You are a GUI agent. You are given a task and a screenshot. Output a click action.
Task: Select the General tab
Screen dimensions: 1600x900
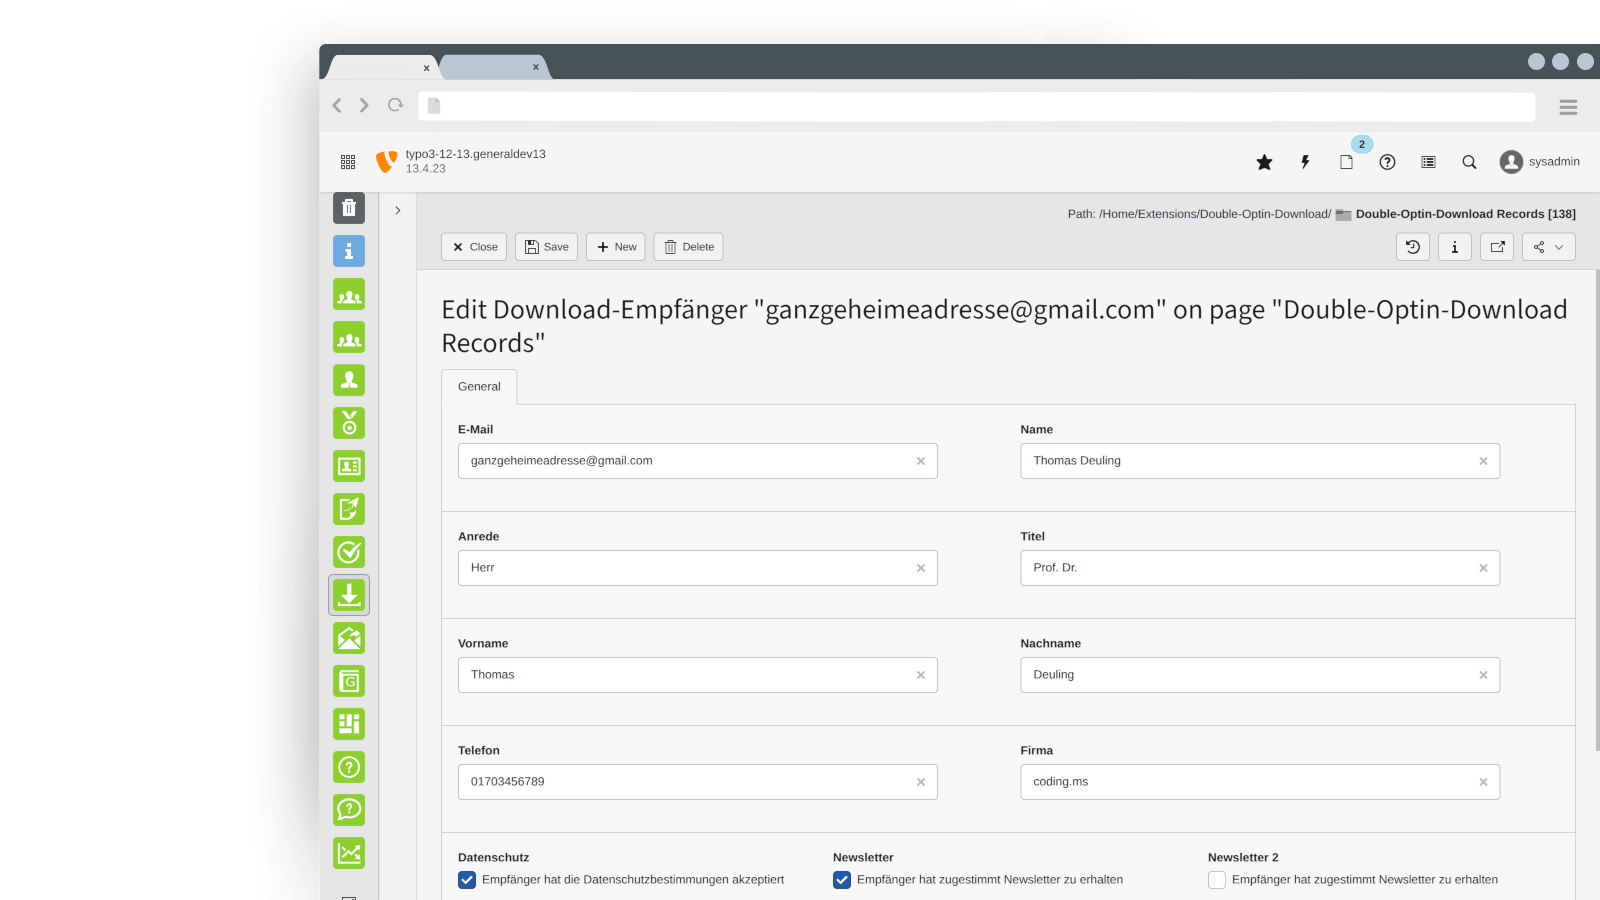[479, 387]
